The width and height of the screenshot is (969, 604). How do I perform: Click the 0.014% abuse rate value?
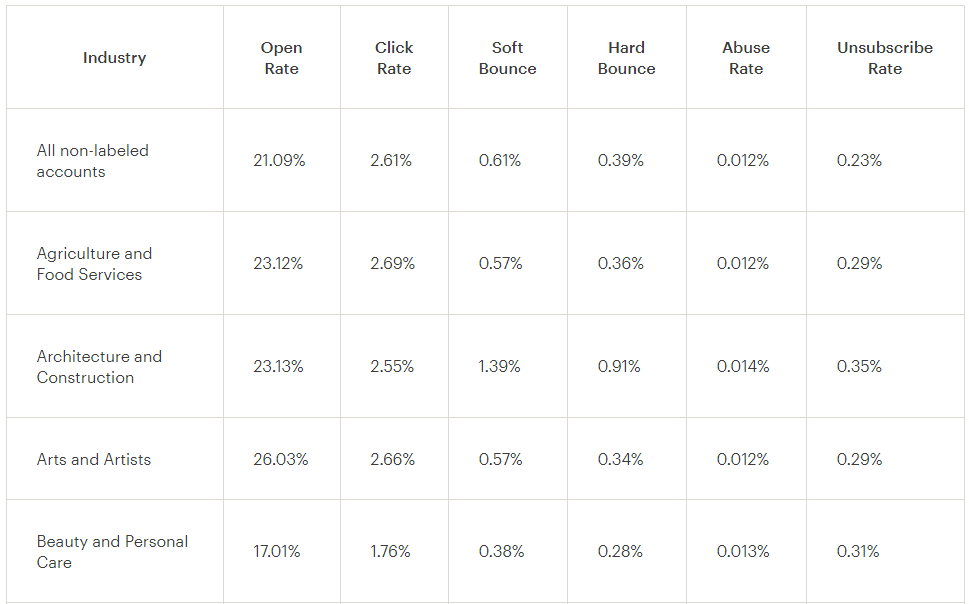[743, 367]
